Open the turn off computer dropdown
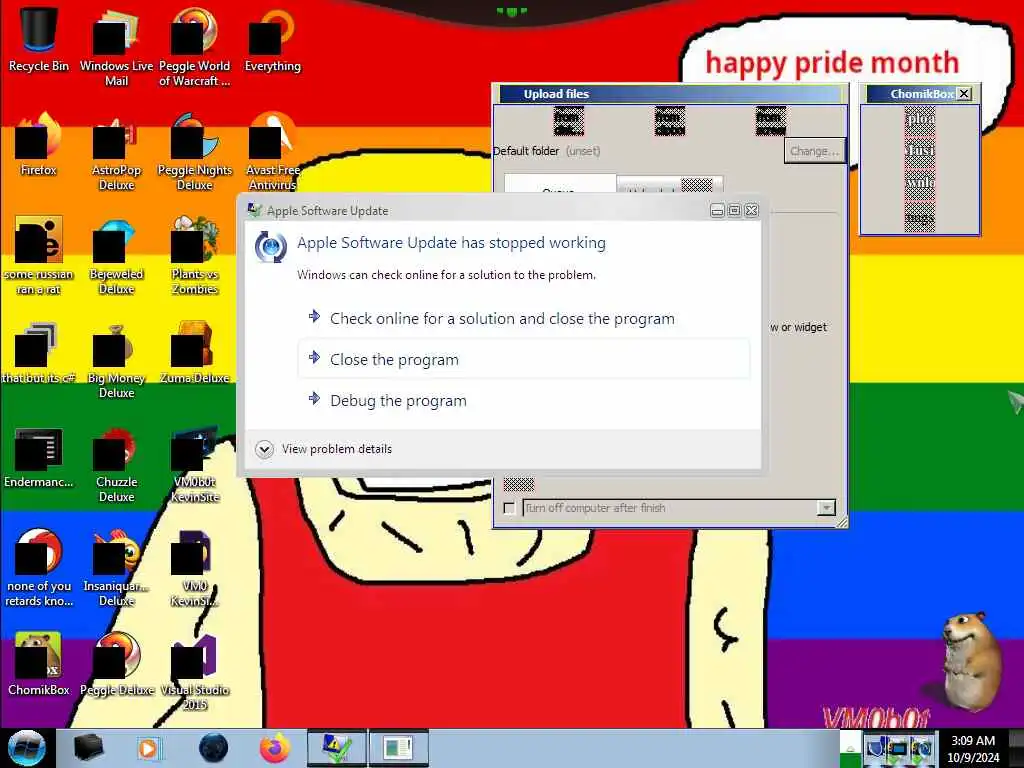The image size is (1024, 768). pyautogui.click(x=826, y=508)
